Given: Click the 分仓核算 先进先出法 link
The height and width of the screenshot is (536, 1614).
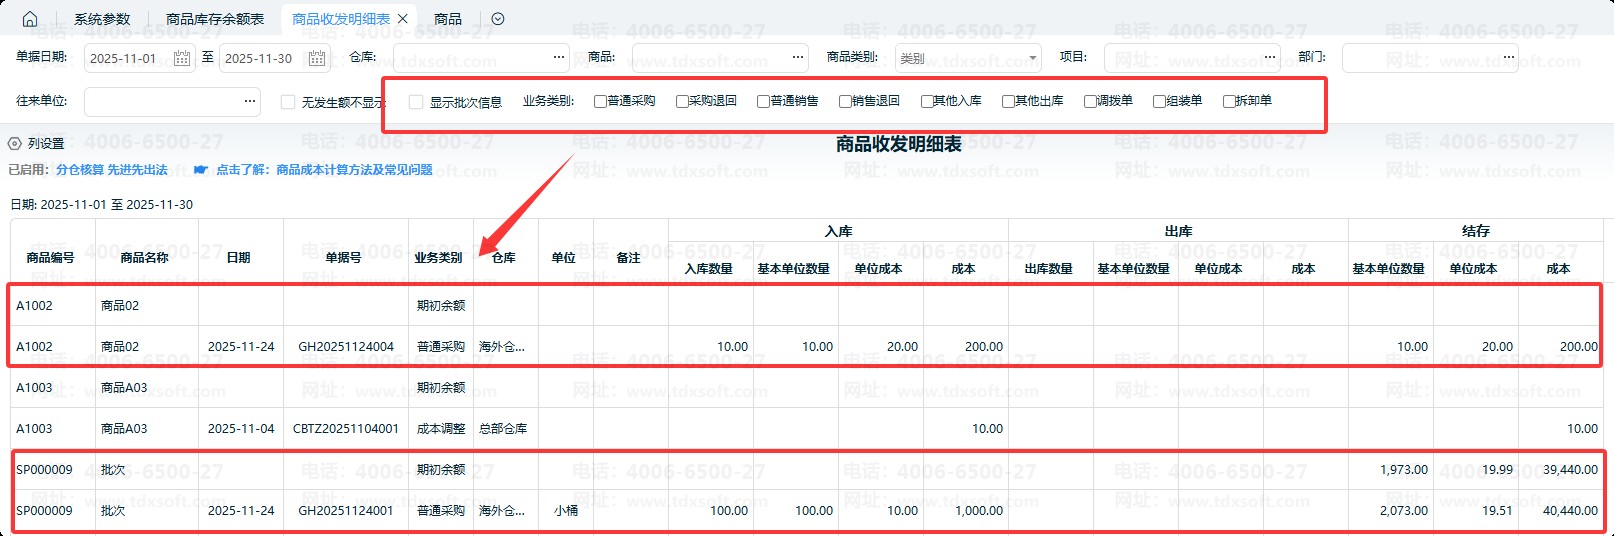Looking at the screenshot, I should (112, 170).
